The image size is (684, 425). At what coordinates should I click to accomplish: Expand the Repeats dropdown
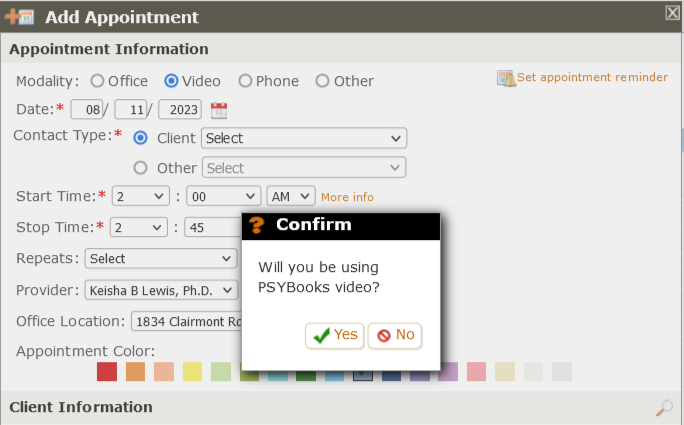click(x=161, y=258)
